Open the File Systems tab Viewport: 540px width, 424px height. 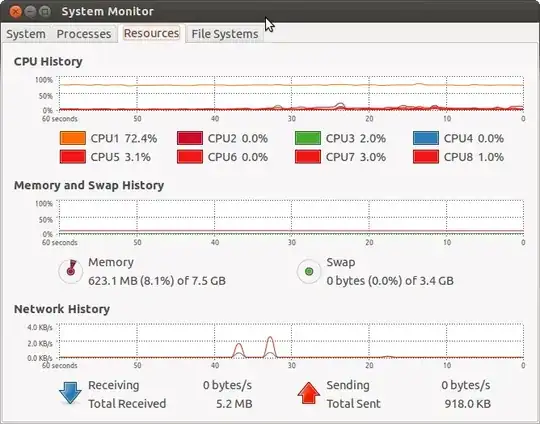[x=225, y=34]
